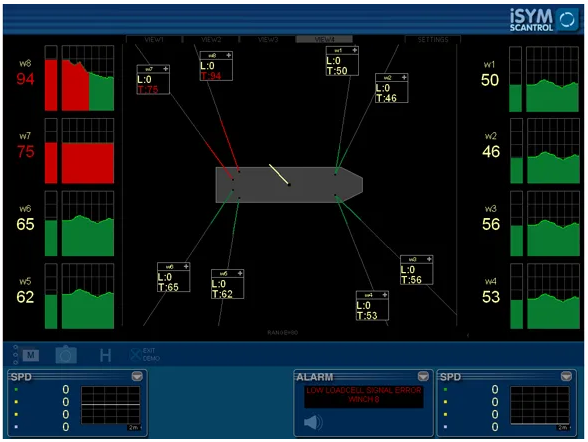Viewport: 588px width, 442px height.
Task: Click the T:65 reading in map
Action: click(x=168, y=287)
